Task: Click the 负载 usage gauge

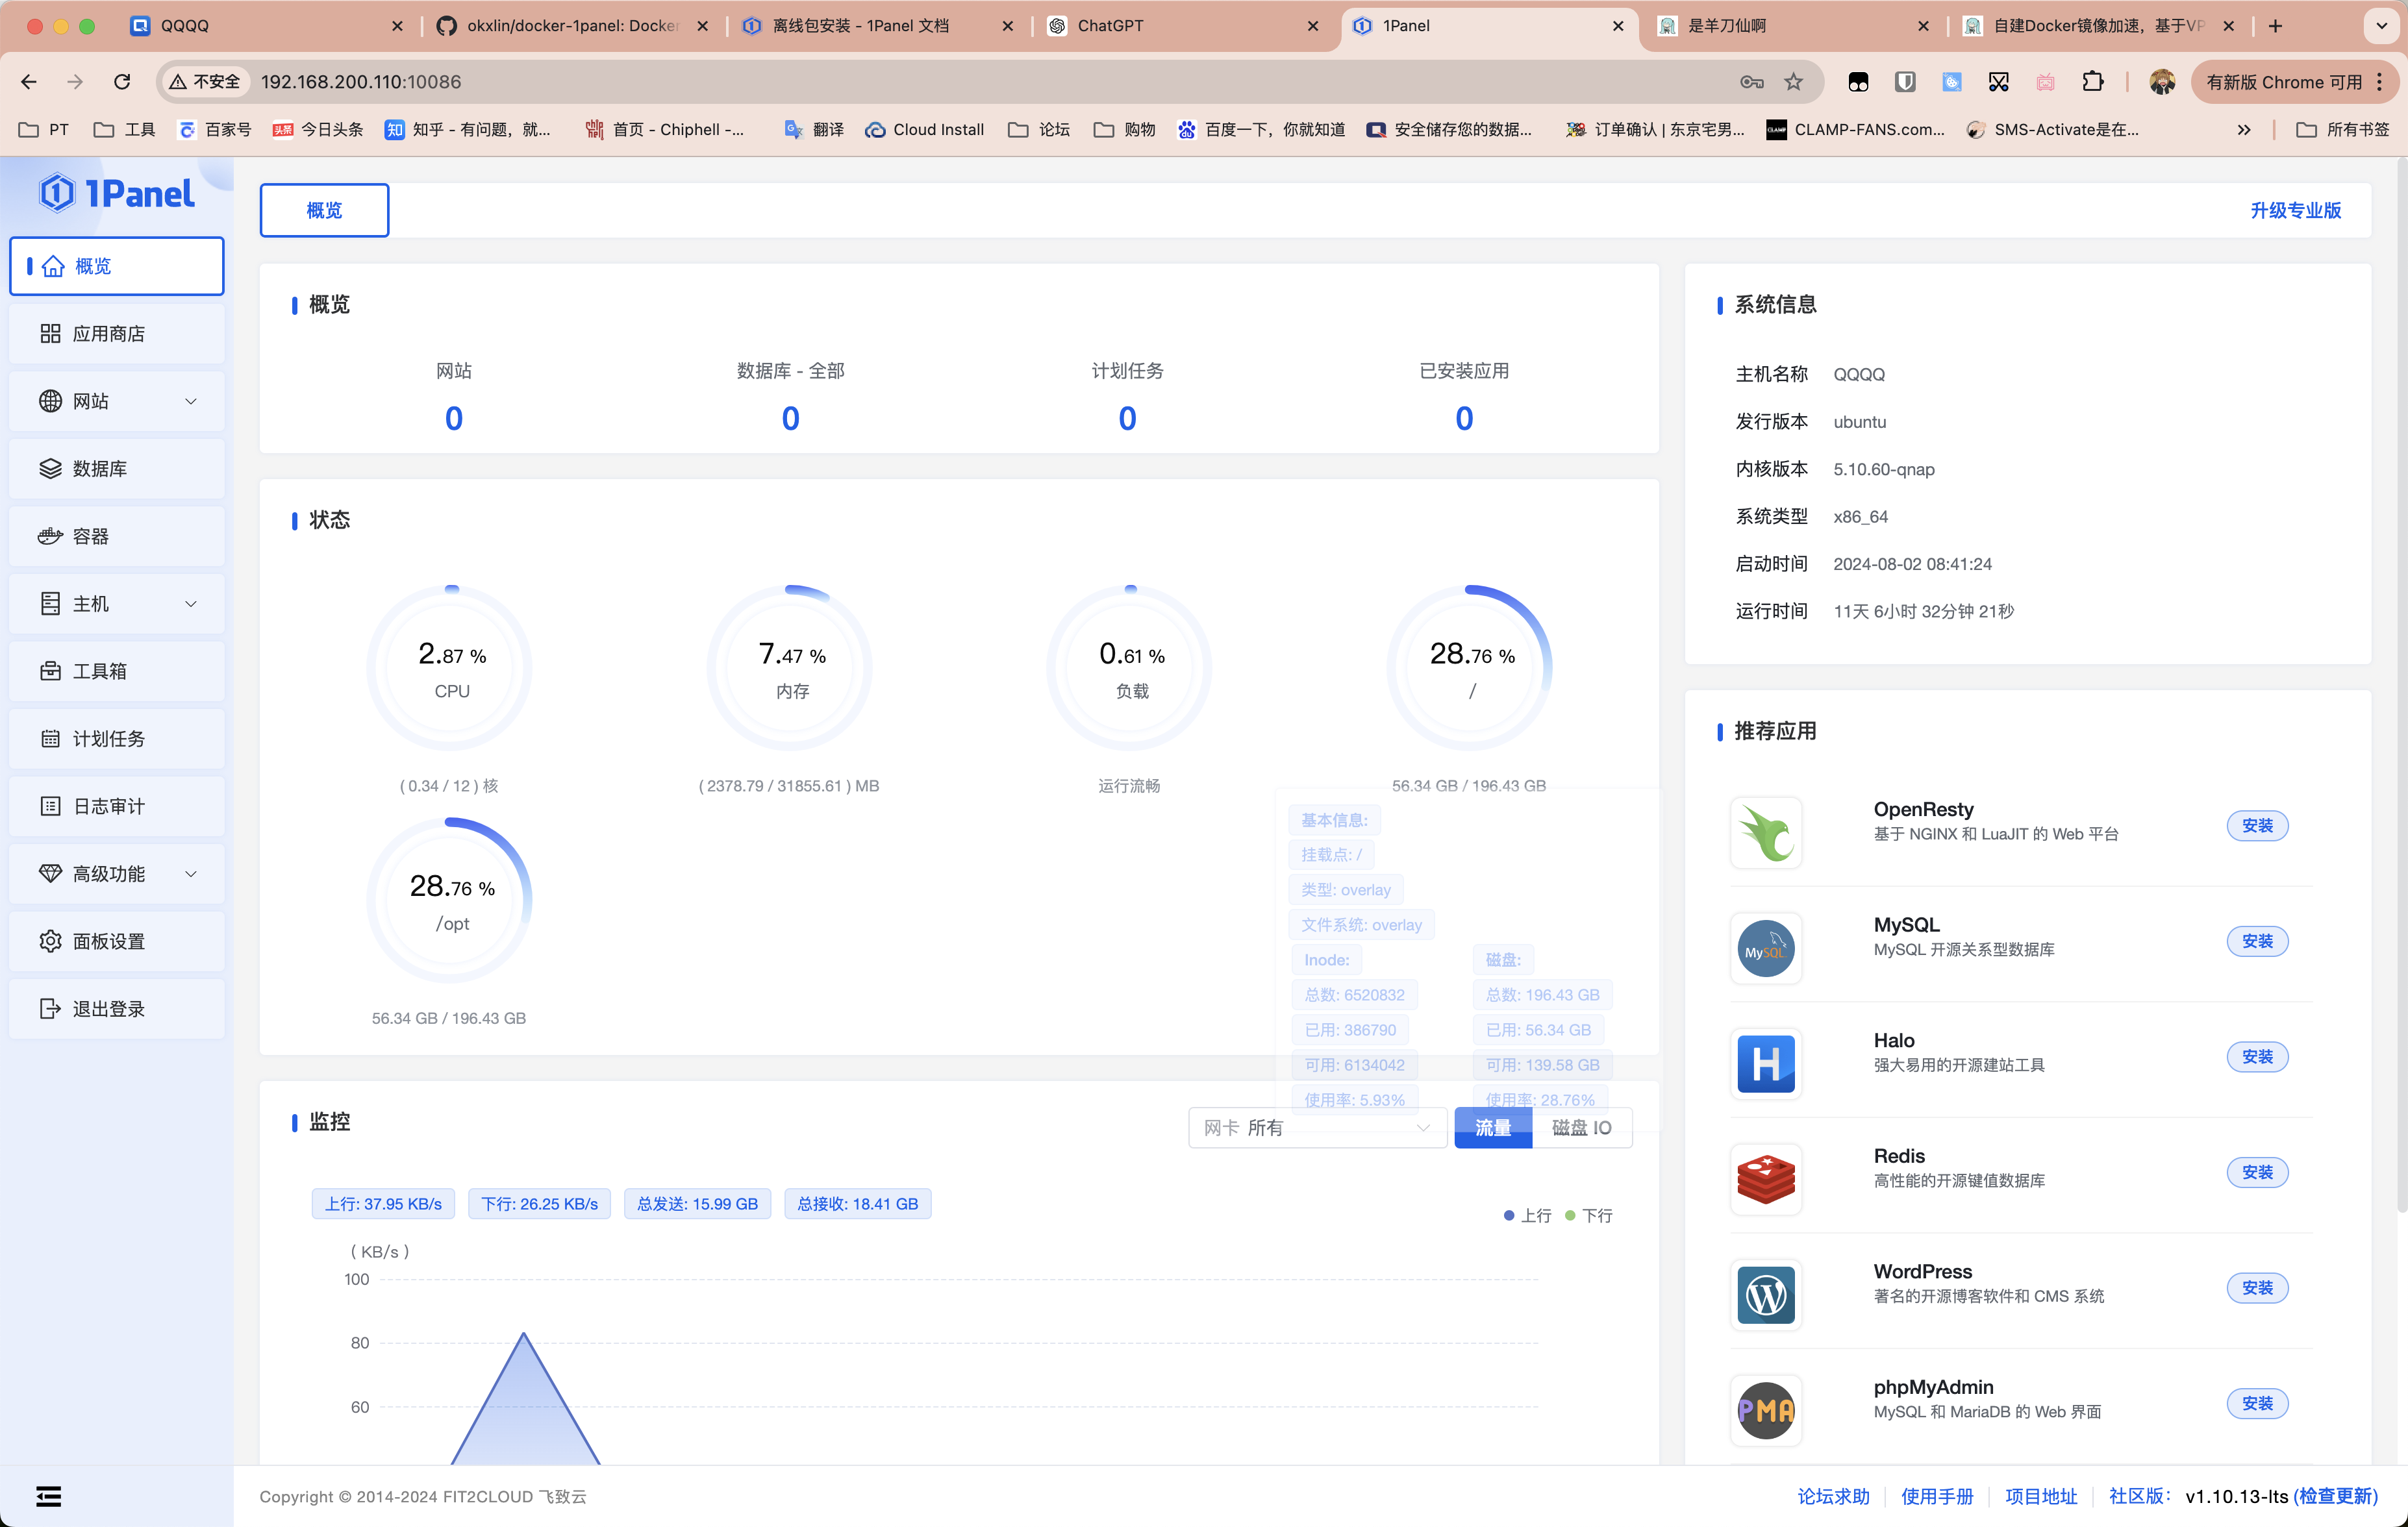Action: pyautogui.click(x=1130, y=668)
